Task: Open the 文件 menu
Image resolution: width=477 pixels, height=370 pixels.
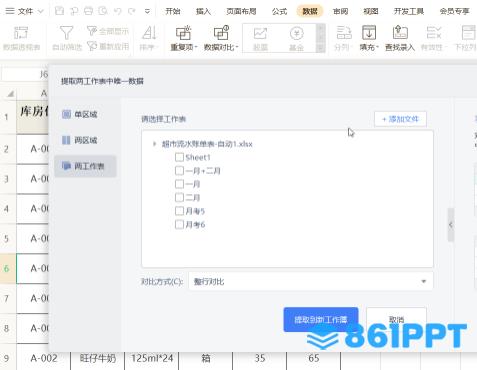Action: [x=24, y=11]
